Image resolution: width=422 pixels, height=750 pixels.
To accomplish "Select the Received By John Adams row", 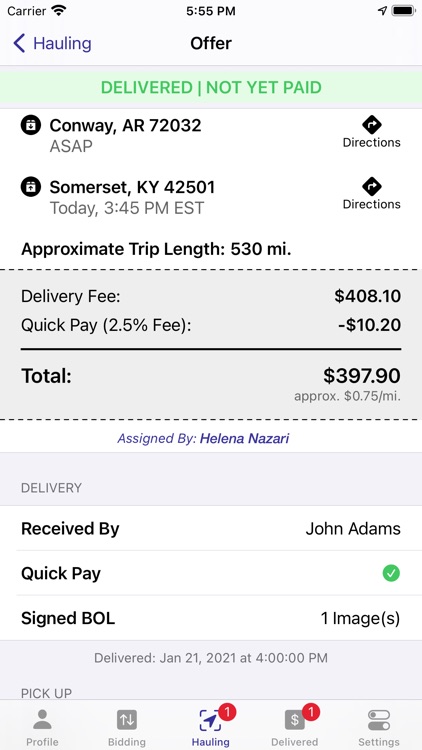I will (211, 529).
